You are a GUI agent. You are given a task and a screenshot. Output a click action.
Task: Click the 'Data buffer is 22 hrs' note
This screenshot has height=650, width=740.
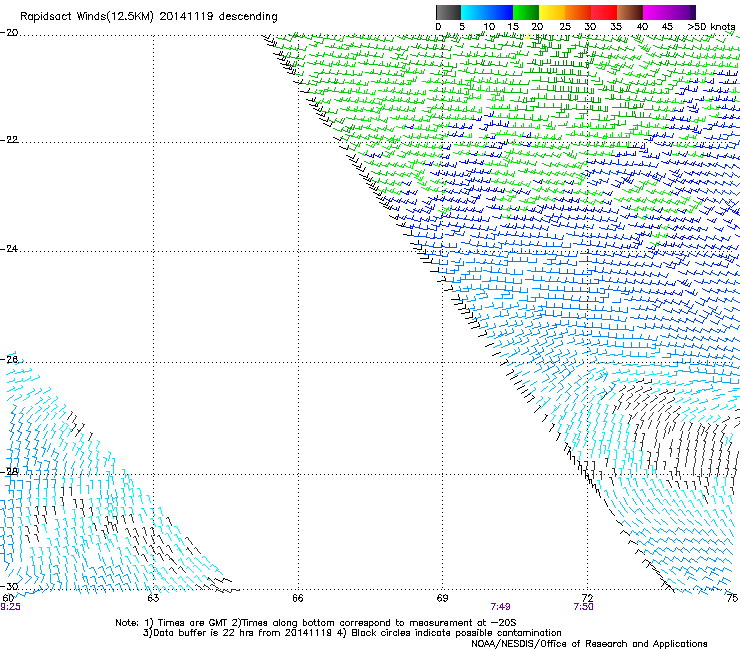pyautogui.click(x=352, y=633)
